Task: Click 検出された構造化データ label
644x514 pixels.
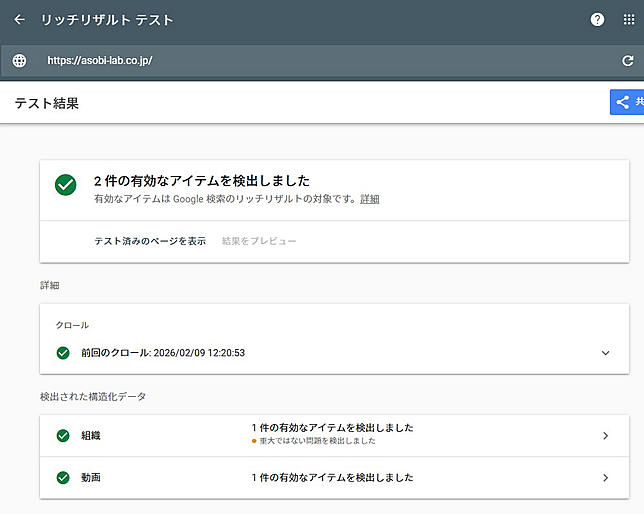Action: pos(93,396)
